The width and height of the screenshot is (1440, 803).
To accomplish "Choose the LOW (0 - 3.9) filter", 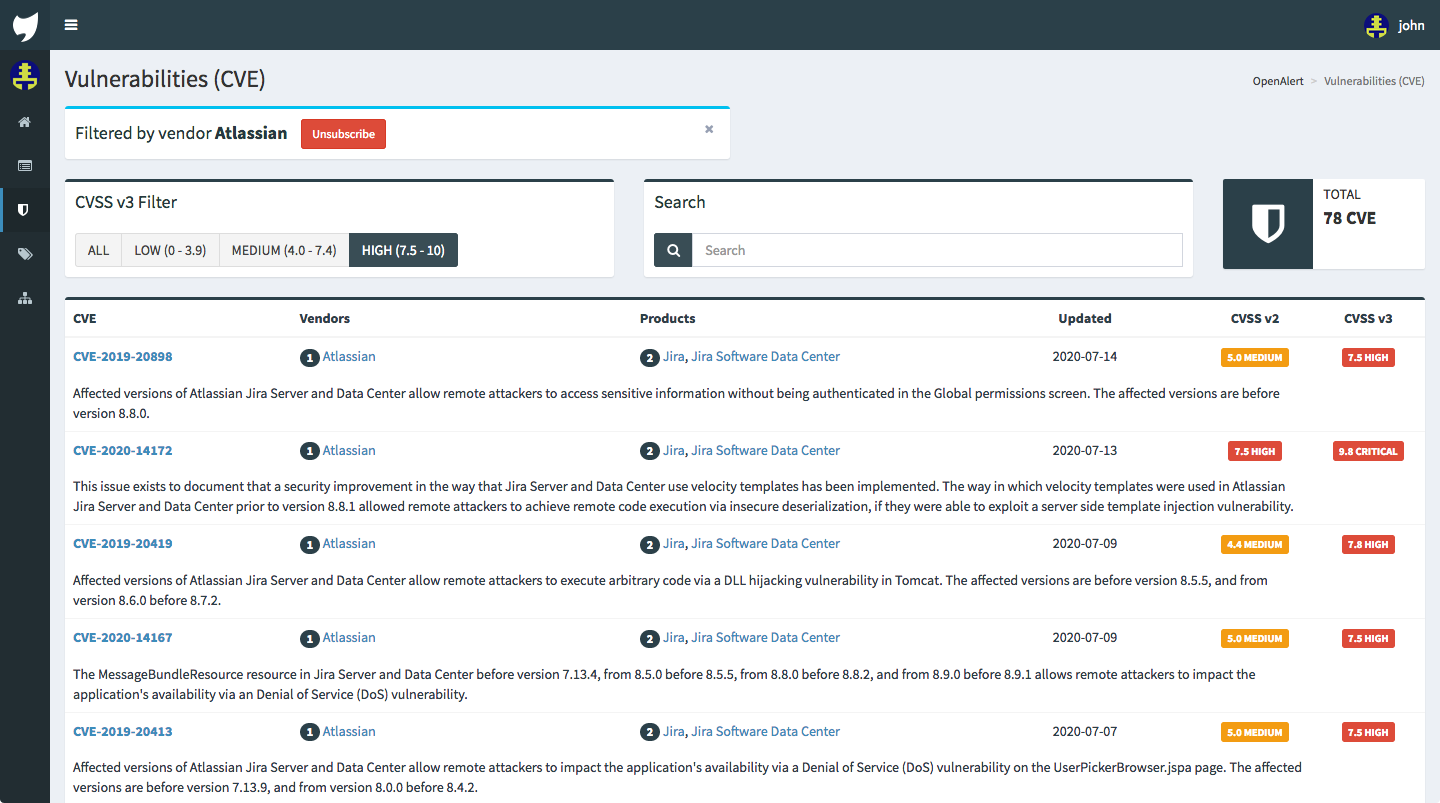I will coord(170,250).
